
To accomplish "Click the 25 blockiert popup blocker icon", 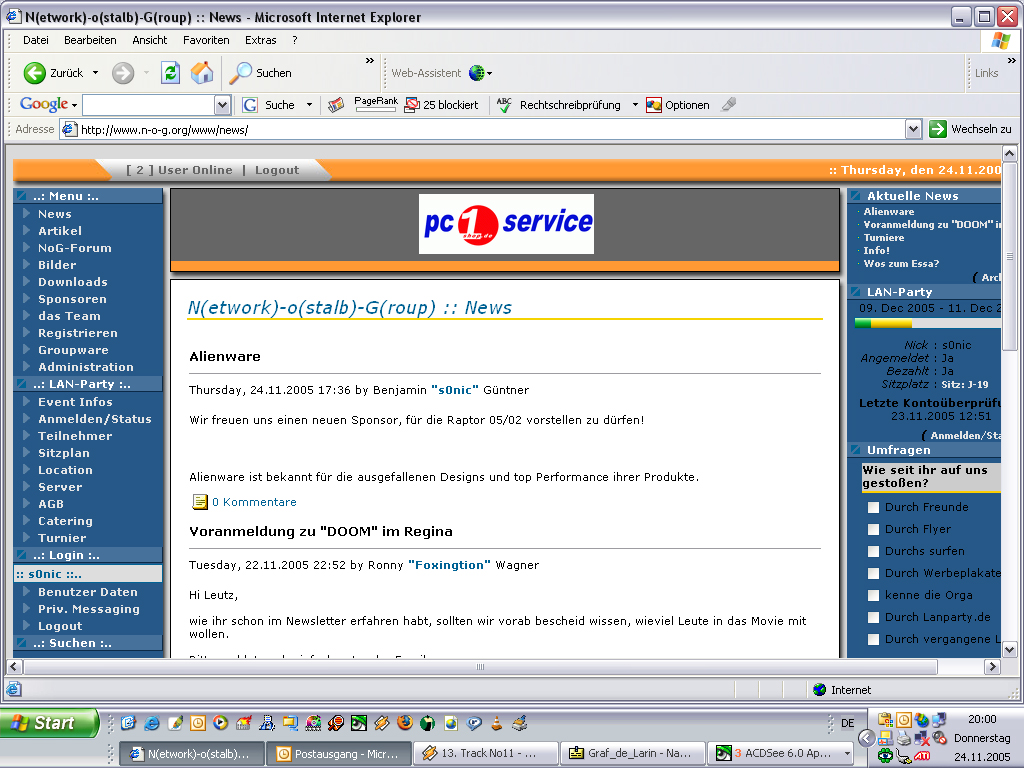I will (412, 105).
